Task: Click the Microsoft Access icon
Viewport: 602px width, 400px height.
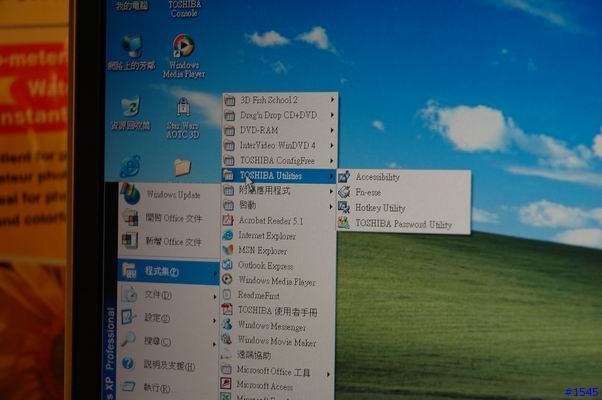Action: pyautogui.click(x=226, y=383)
